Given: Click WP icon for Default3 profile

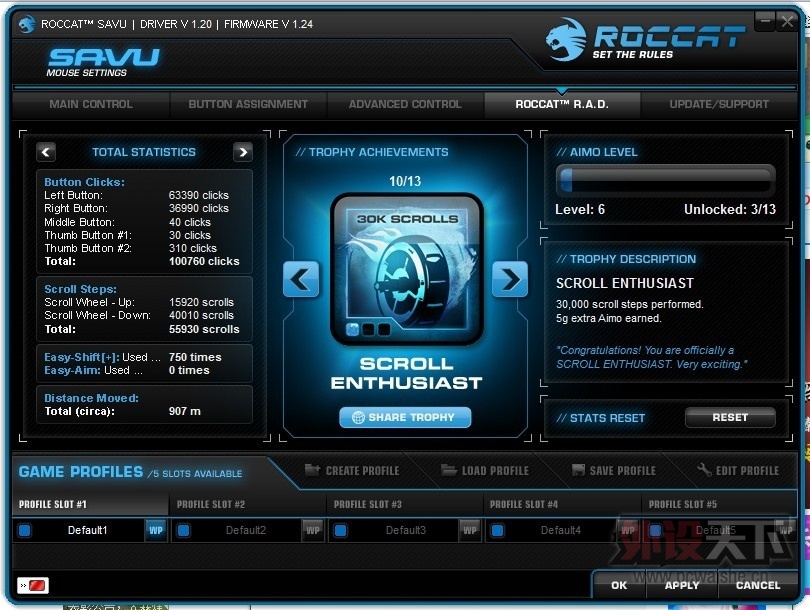Looking at the screenshot, I should point(470,530).
